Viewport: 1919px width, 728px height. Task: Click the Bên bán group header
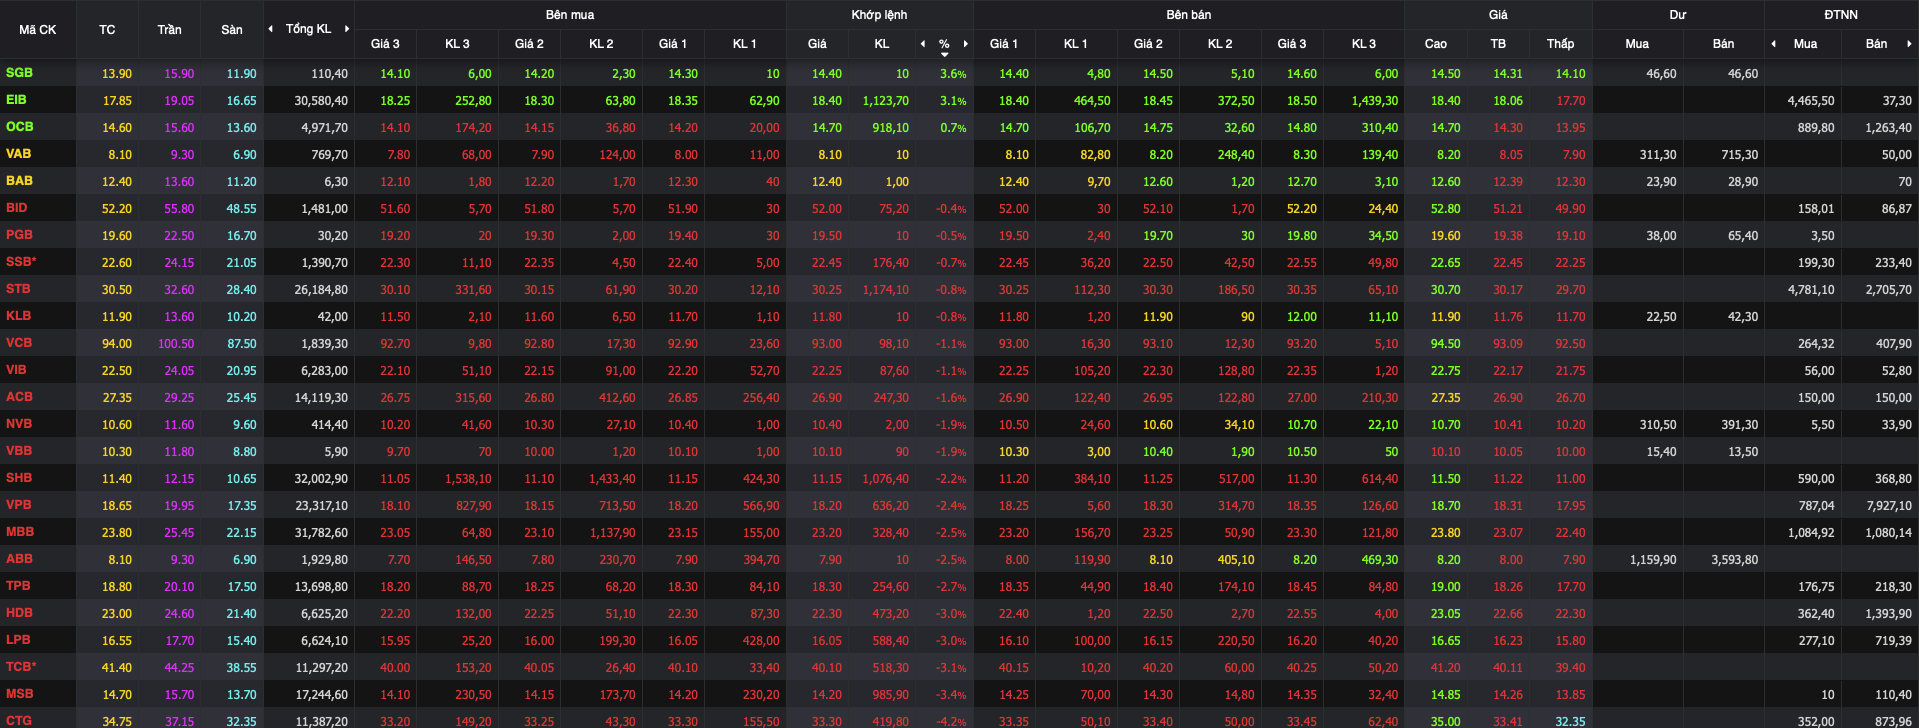coord(1189,15)
